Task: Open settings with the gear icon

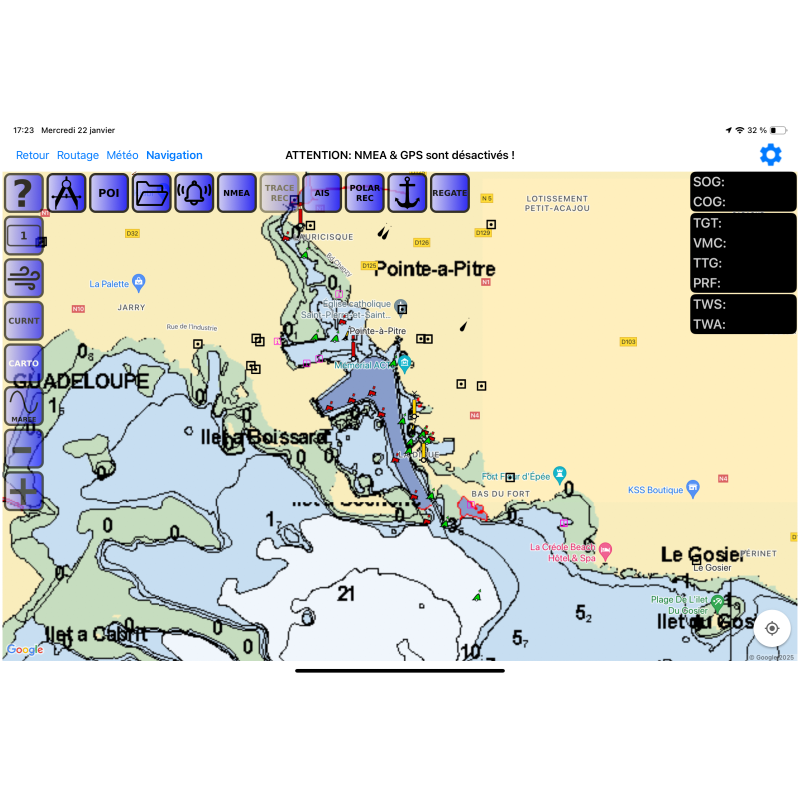Action: click(770, 155)
